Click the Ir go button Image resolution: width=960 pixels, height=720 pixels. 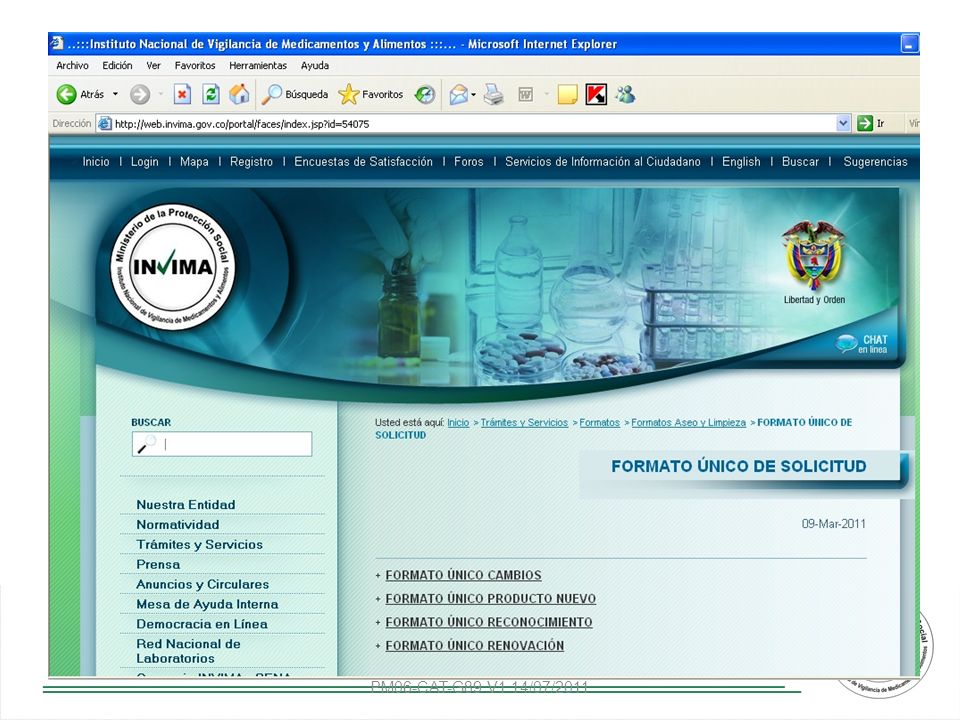pos(871,123)
